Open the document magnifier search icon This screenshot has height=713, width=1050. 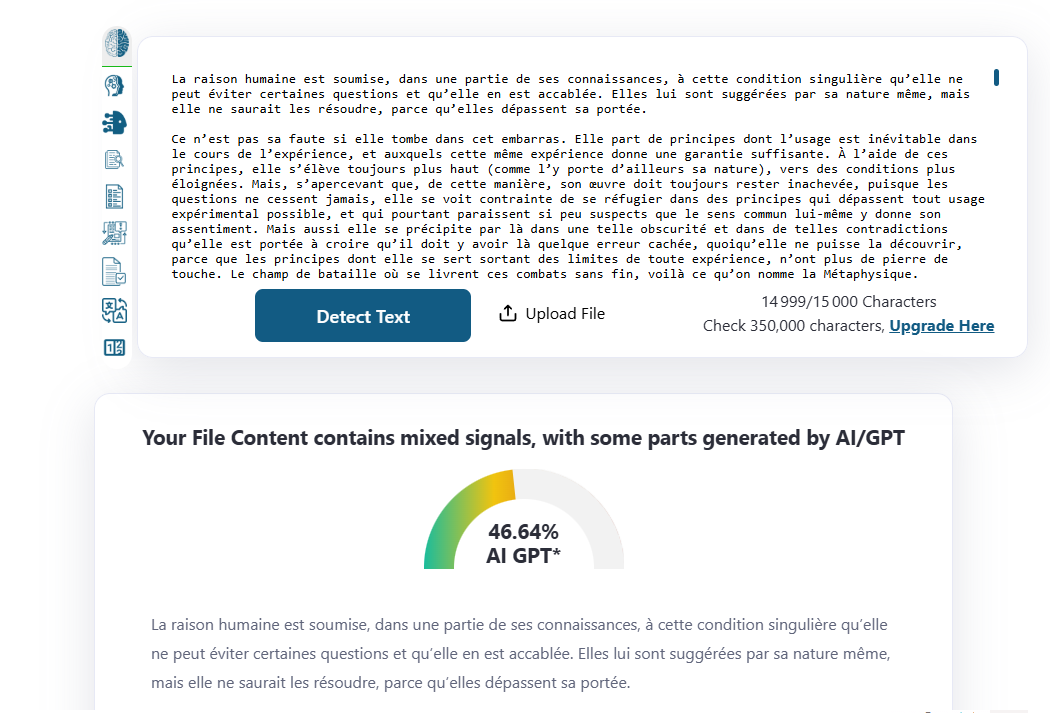[115, 160]
